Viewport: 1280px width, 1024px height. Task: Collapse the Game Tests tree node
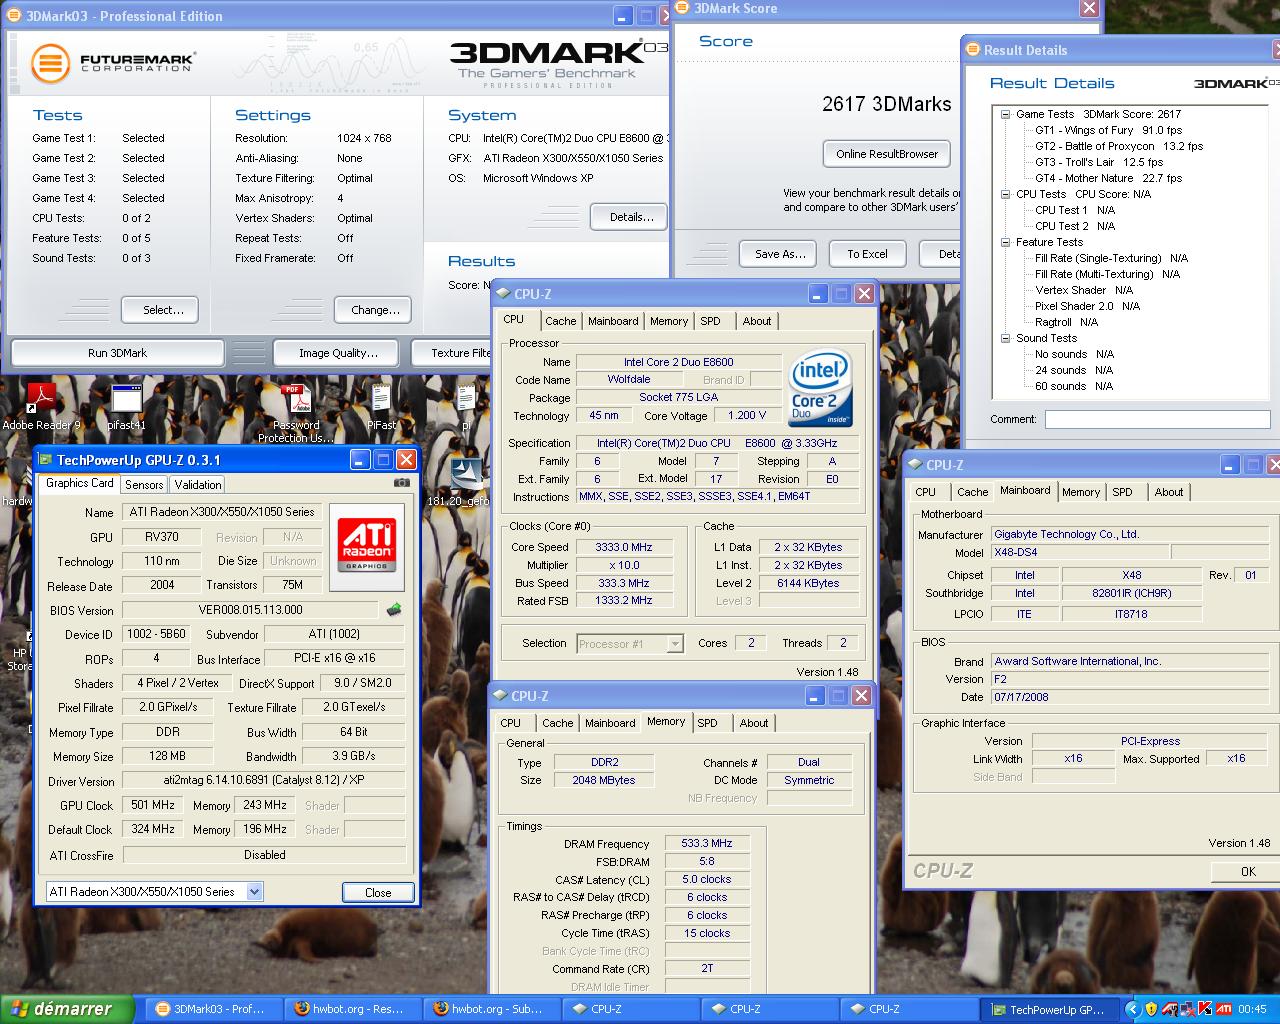(x=1006, y=114)
